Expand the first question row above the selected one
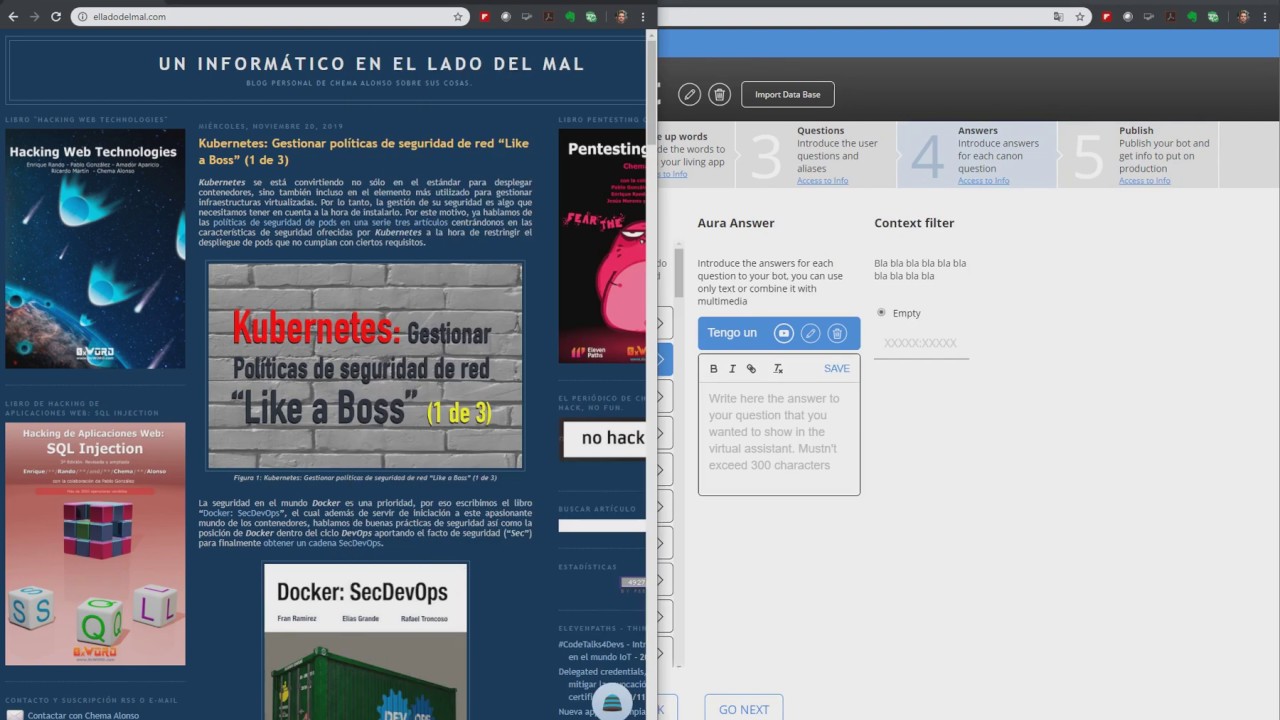 point(664,323)
